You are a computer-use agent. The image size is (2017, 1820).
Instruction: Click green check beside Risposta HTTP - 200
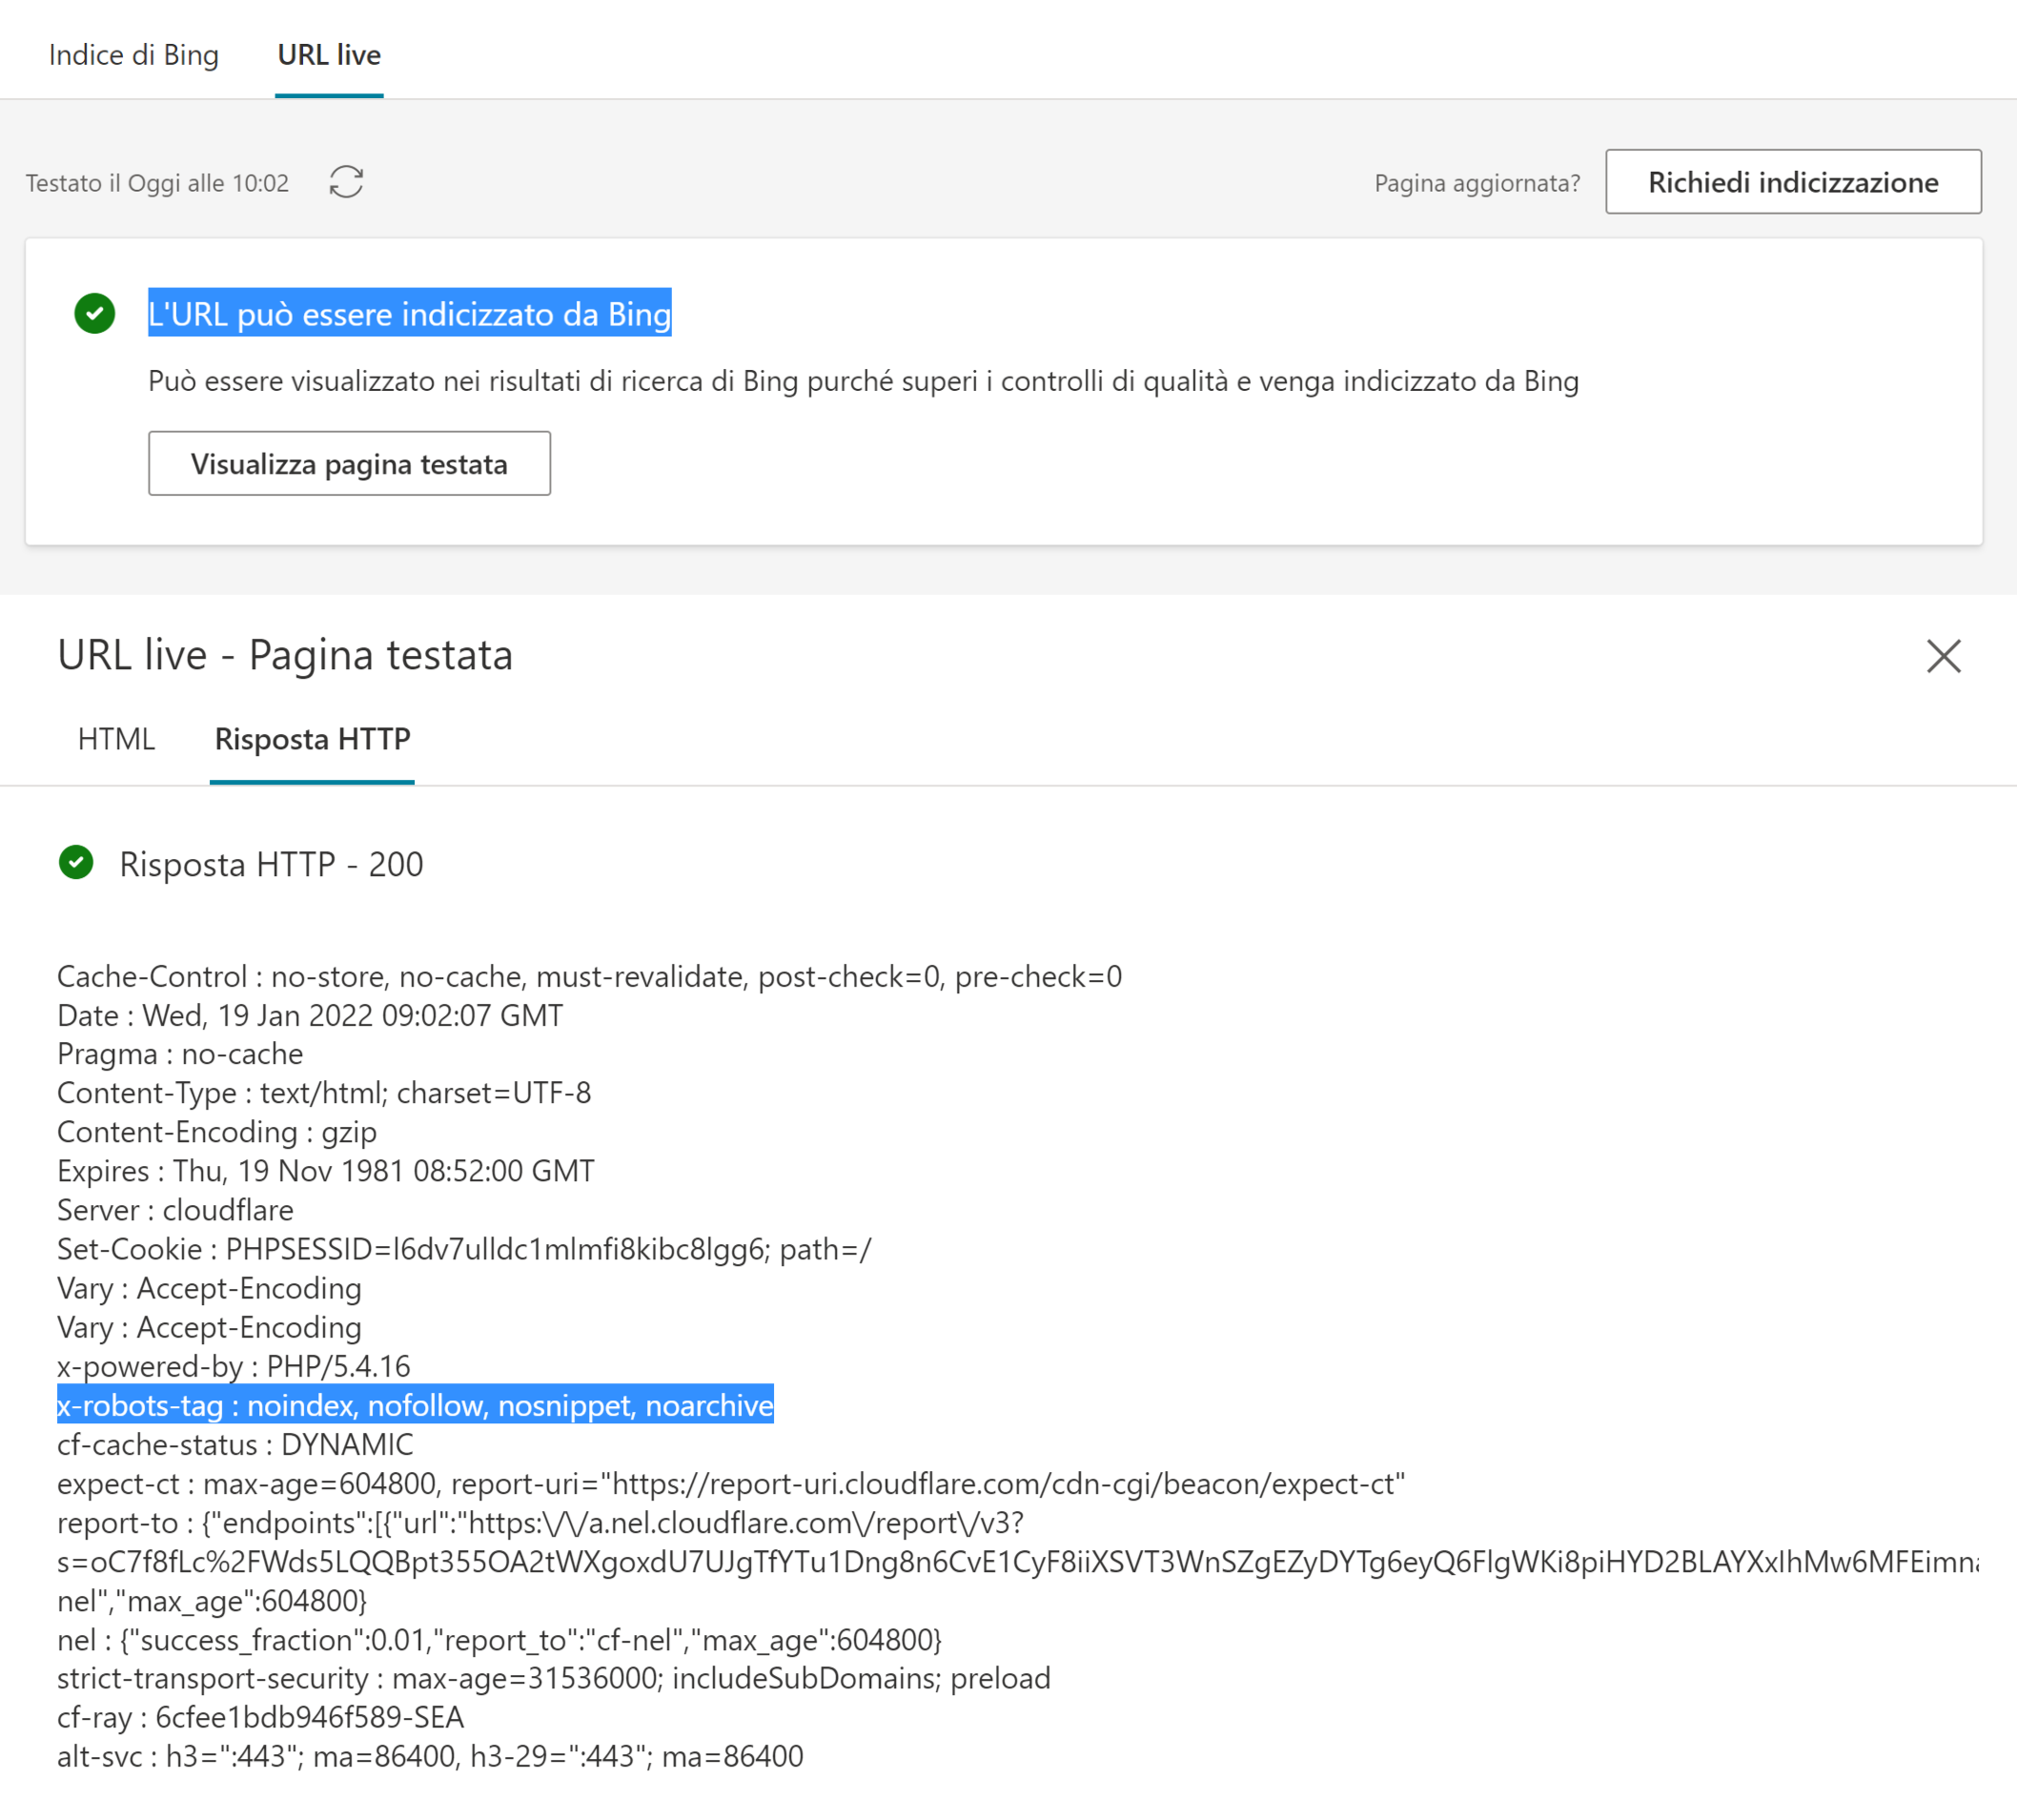(76, 862)
